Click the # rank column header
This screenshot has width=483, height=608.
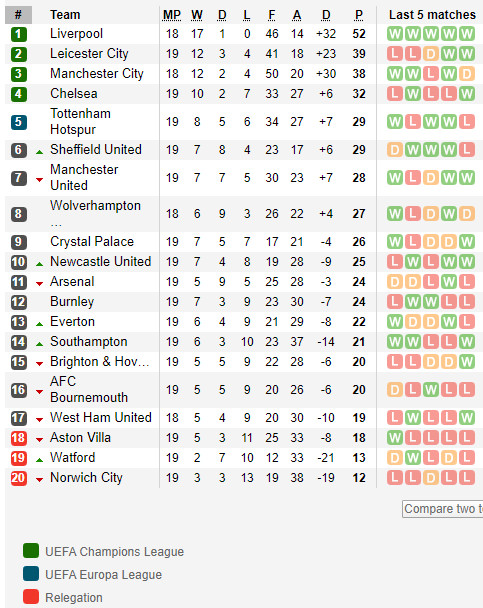click(x=18, y=15)
